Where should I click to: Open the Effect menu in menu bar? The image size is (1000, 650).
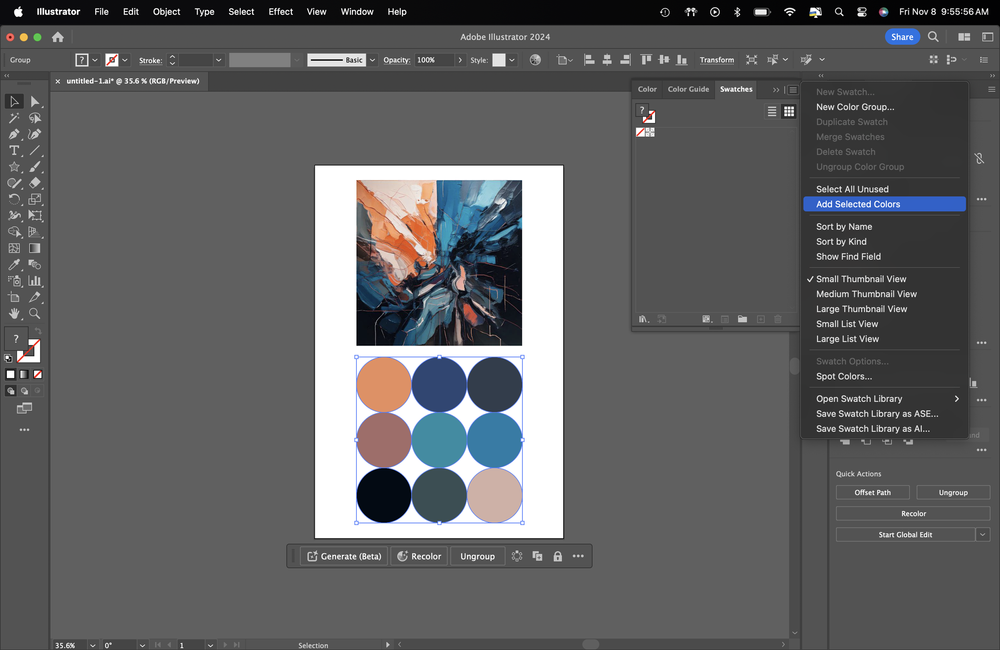pos(281,12)
